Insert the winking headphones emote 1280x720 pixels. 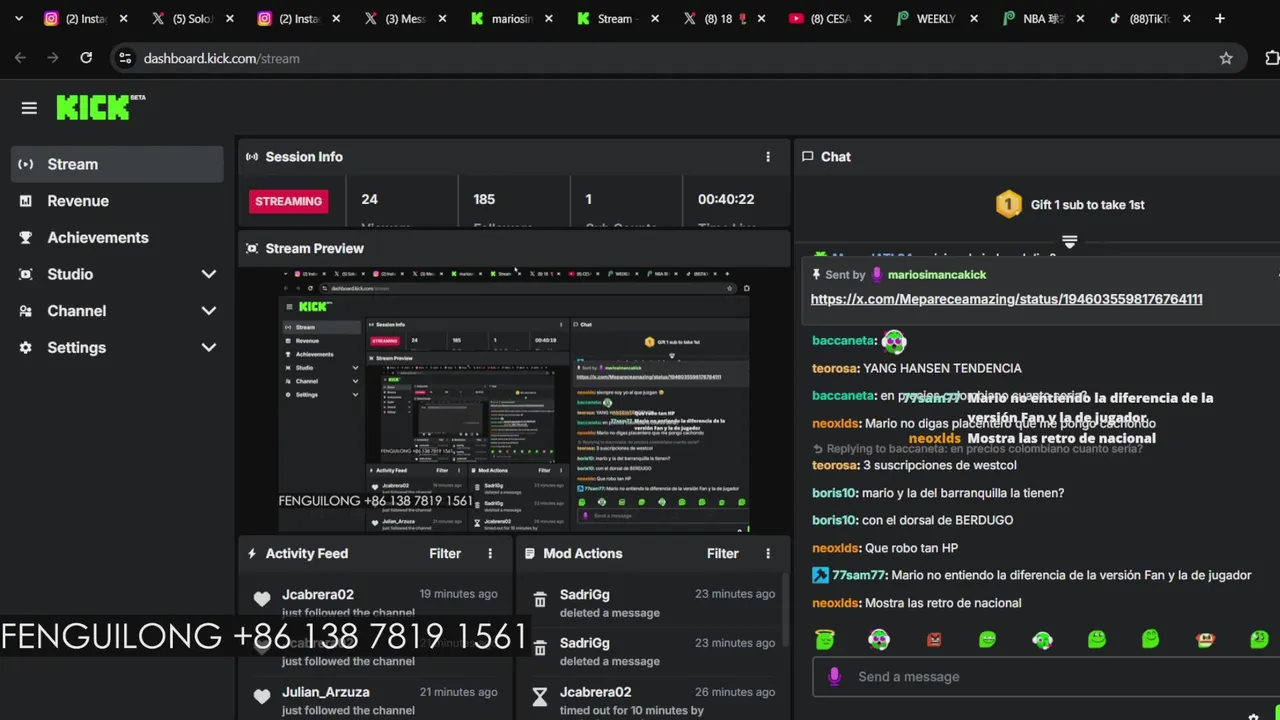click(1042, 639)
